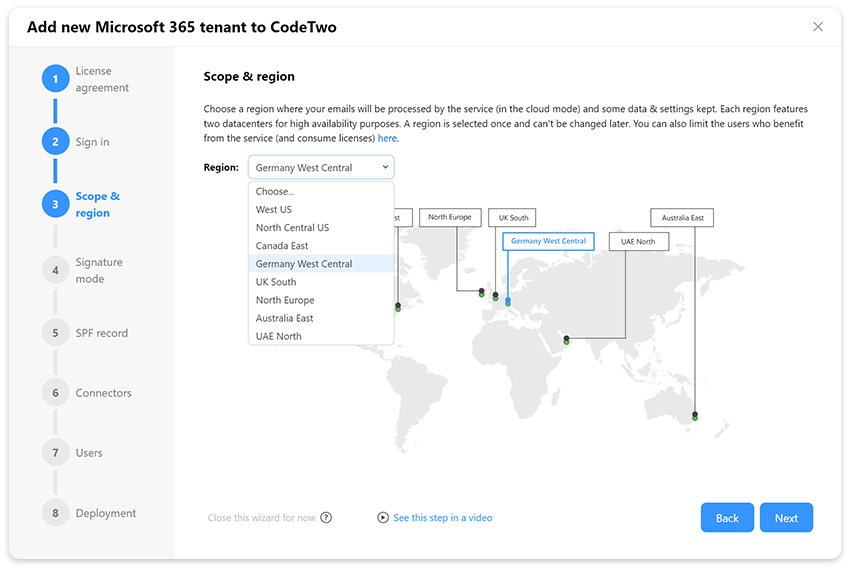Select North Central US option

pyautogui.click(x=321, y=228)
